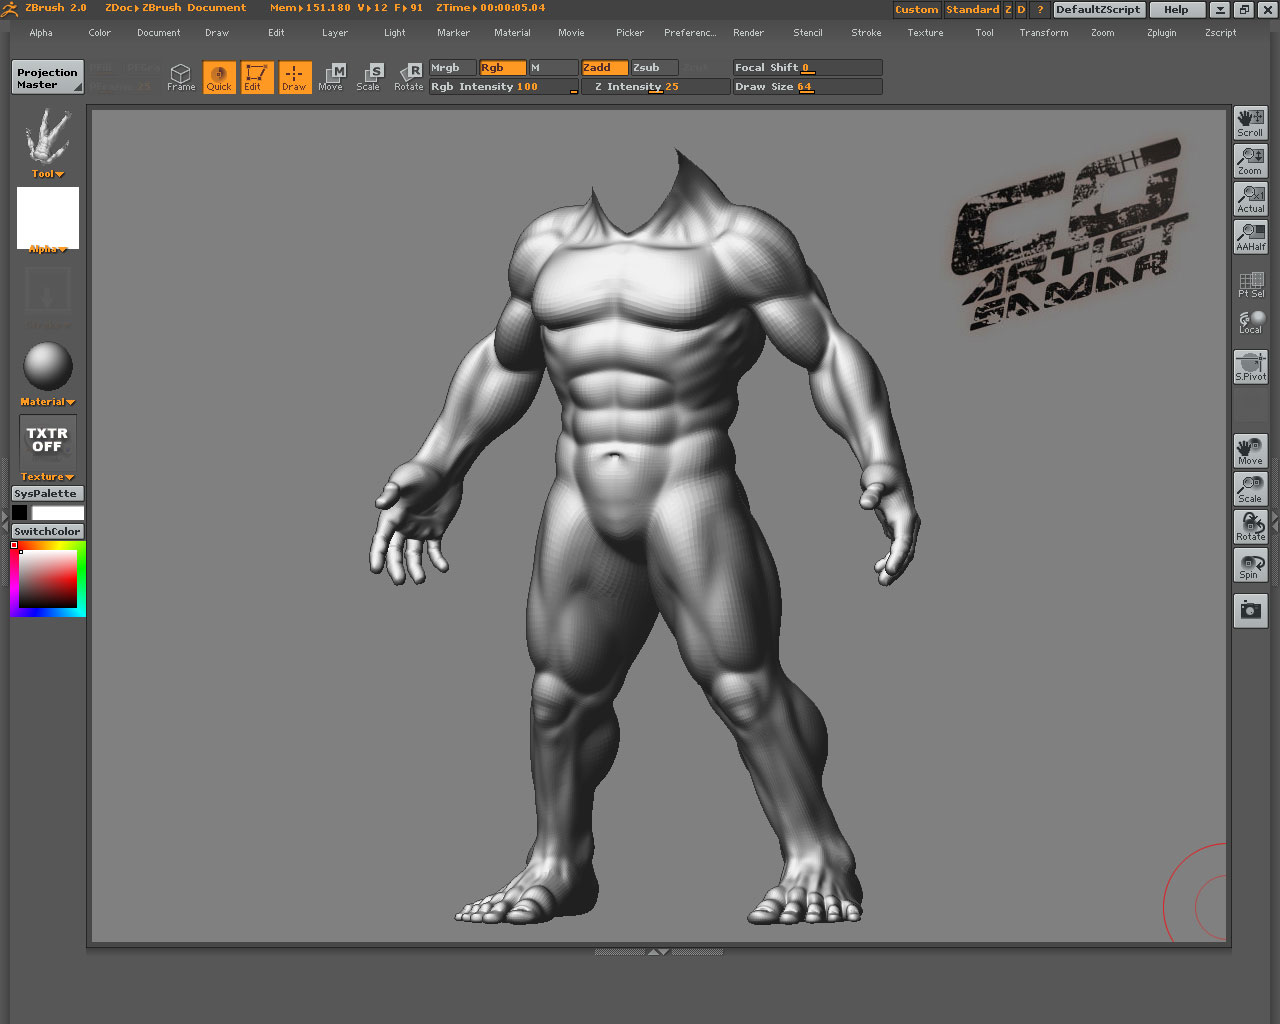
Task: Click the camera snapshot icon
Action: pyautogui.click(x=1250, y=610)
